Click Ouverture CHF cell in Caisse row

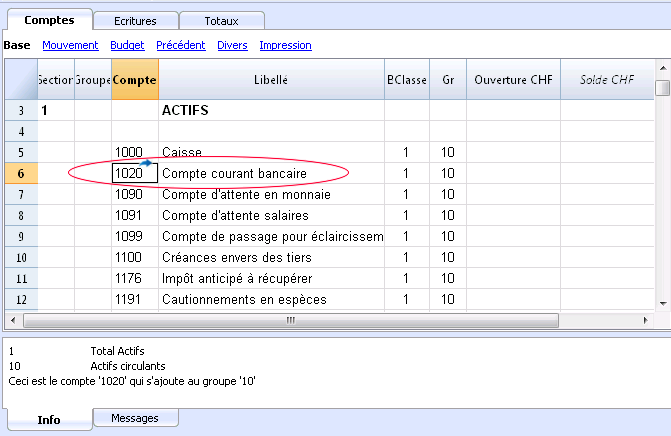[514, 152]
